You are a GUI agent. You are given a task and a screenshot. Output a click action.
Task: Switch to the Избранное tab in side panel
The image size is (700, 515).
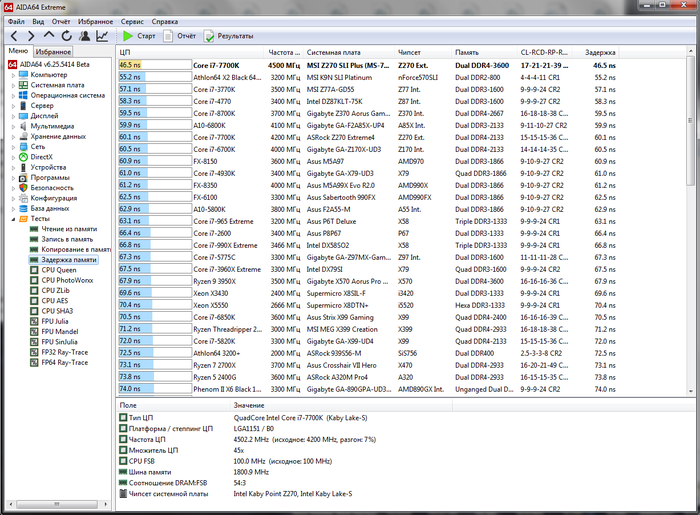tap(53, 52)
